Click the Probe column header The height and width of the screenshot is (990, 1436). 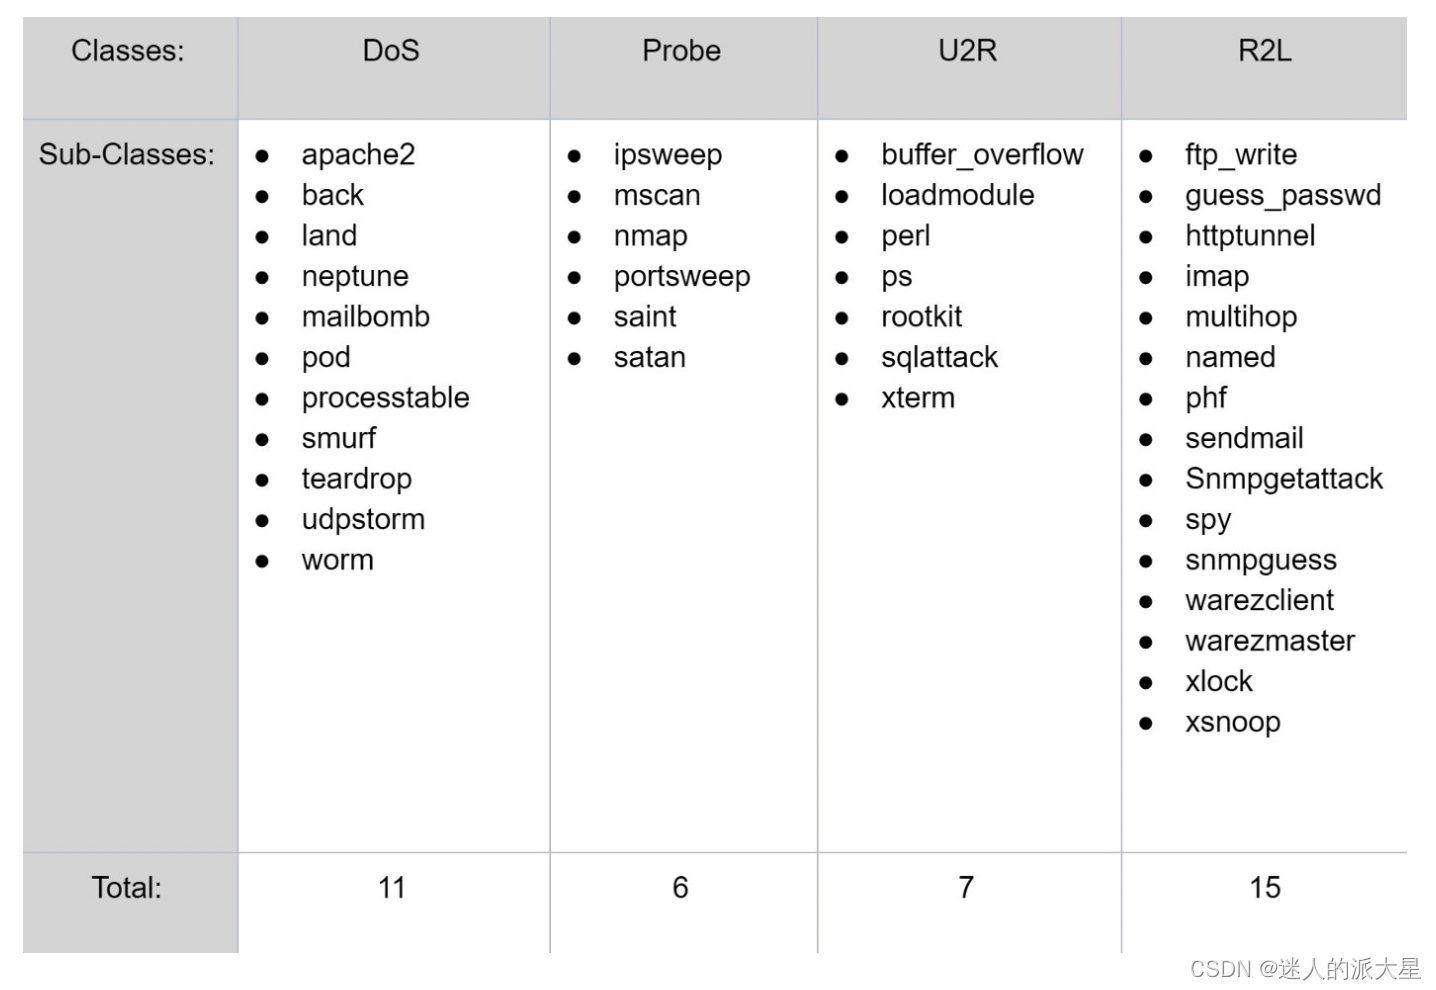coord(681,51)
